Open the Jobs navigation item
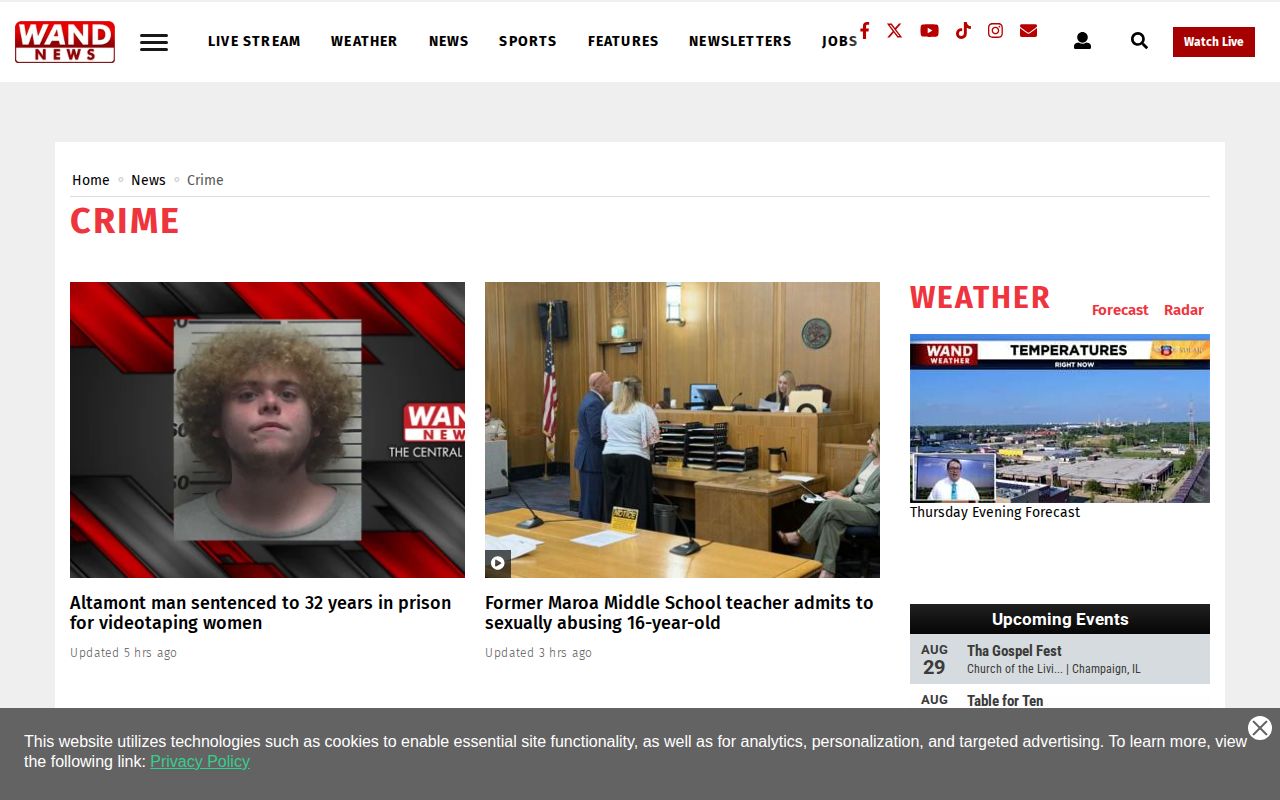 click(x=839, y=41)
